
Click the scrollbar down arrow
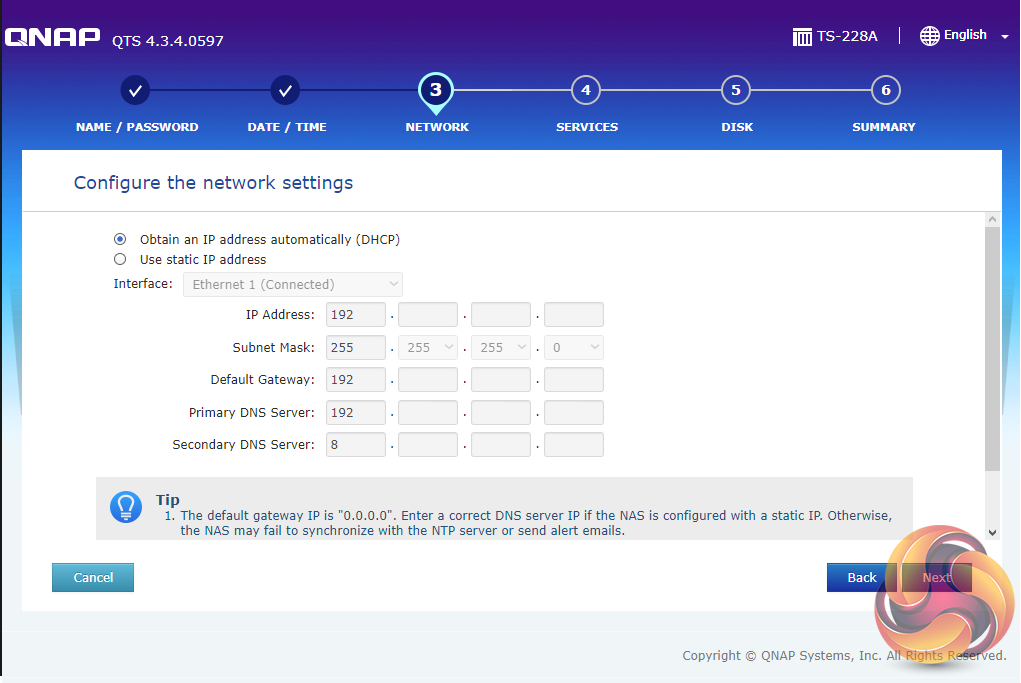pos(992,533)
